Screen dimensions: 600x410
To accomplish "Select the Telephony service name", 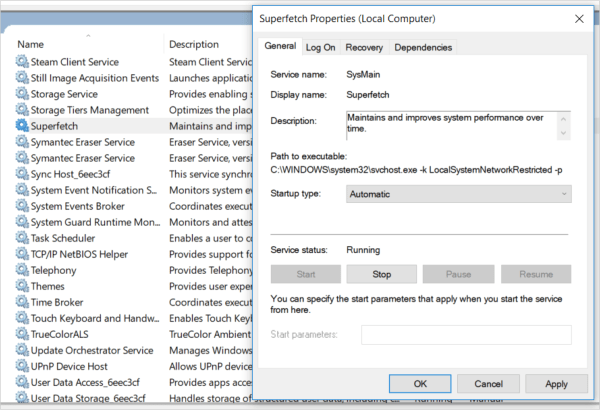I will click(54, 270).
